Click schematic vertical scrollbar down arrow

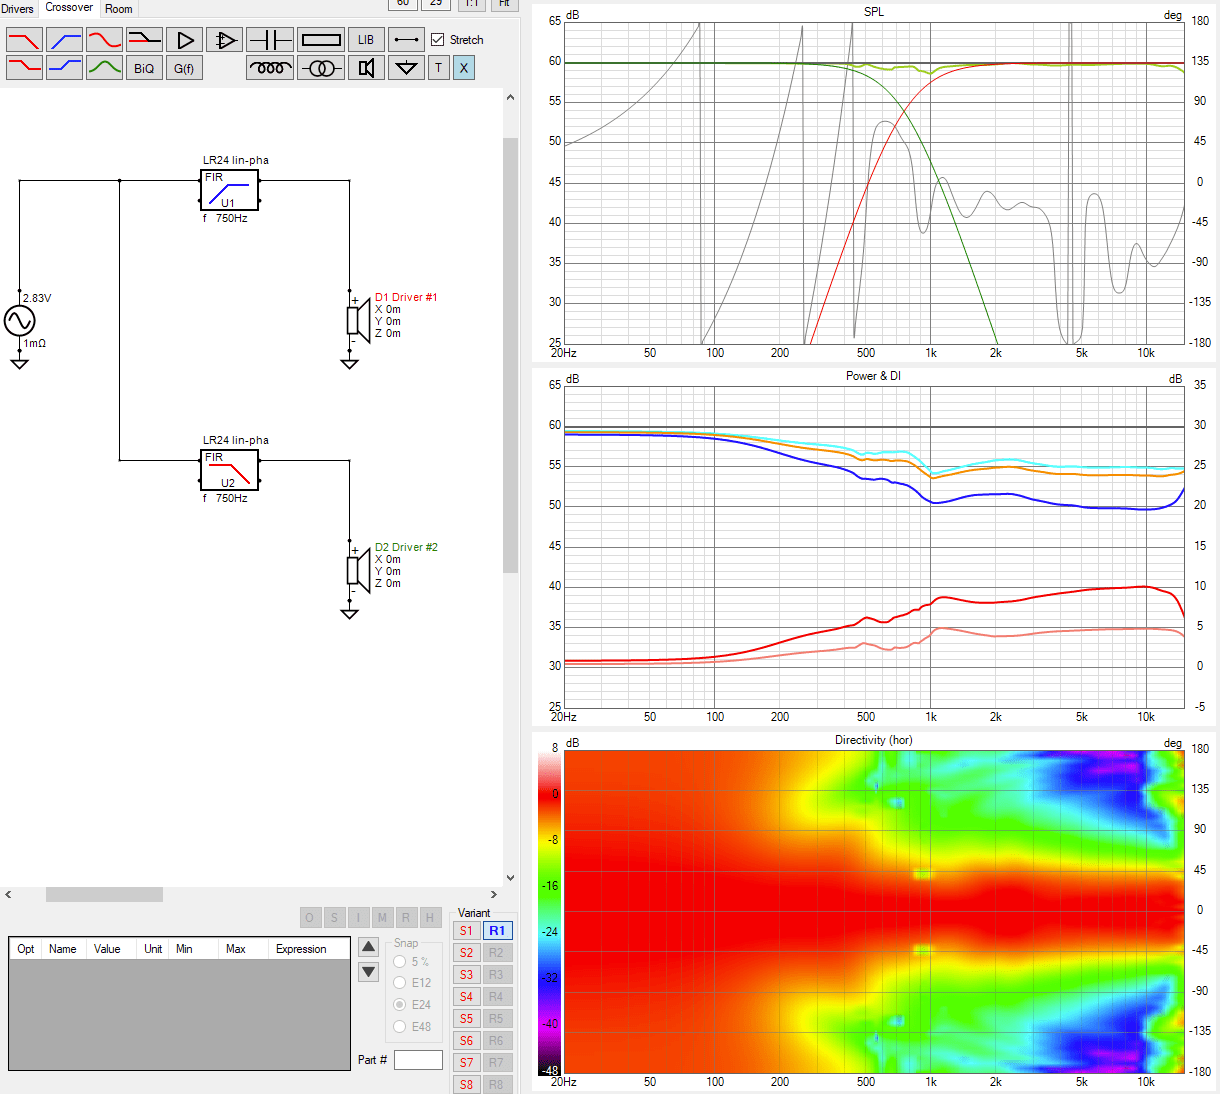[510, 878]
